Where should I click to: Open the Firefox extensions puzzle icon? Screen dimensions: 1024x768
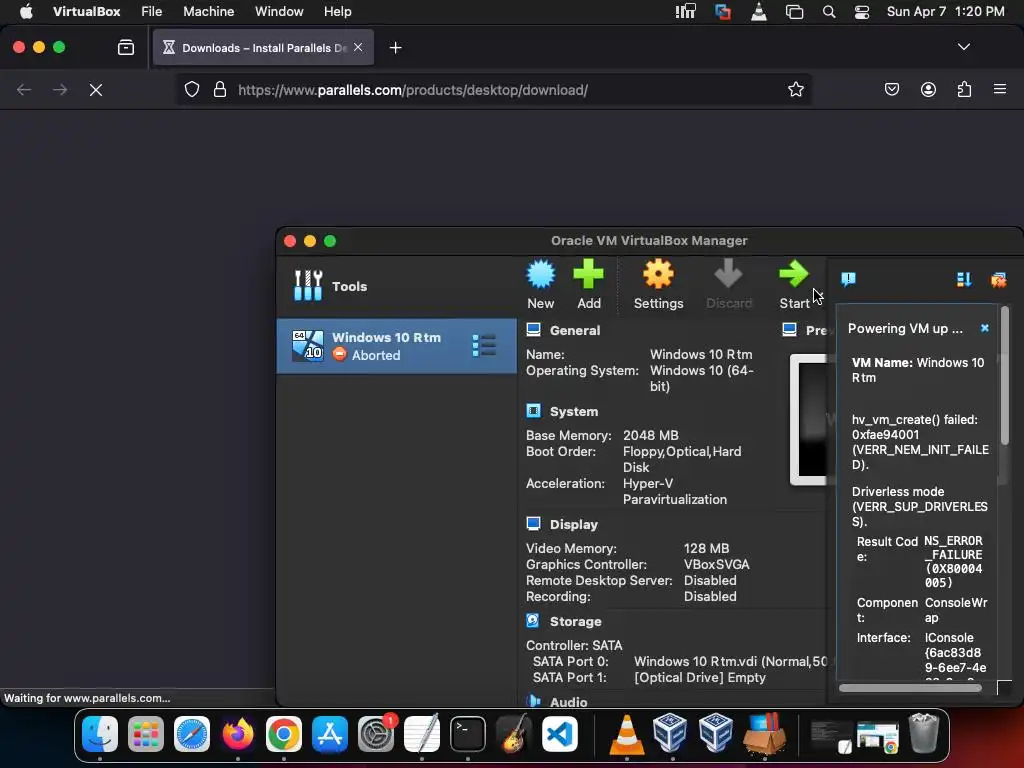(x=964, y=89)
